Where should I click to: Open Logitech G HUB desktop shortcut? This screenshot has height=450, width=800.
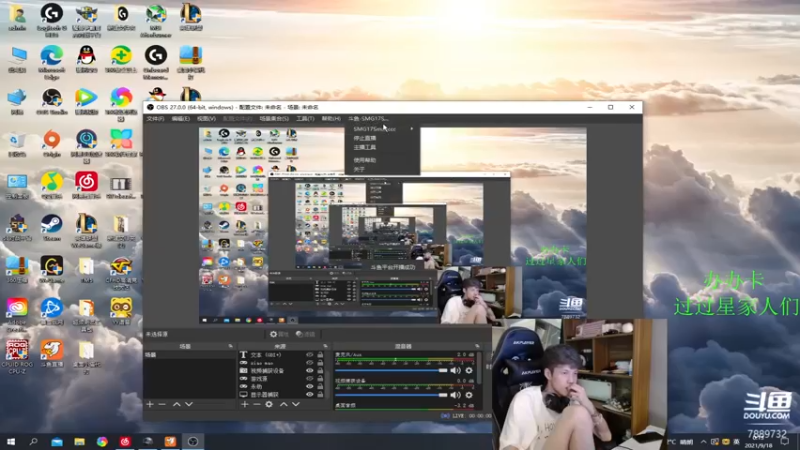[52, 20]
